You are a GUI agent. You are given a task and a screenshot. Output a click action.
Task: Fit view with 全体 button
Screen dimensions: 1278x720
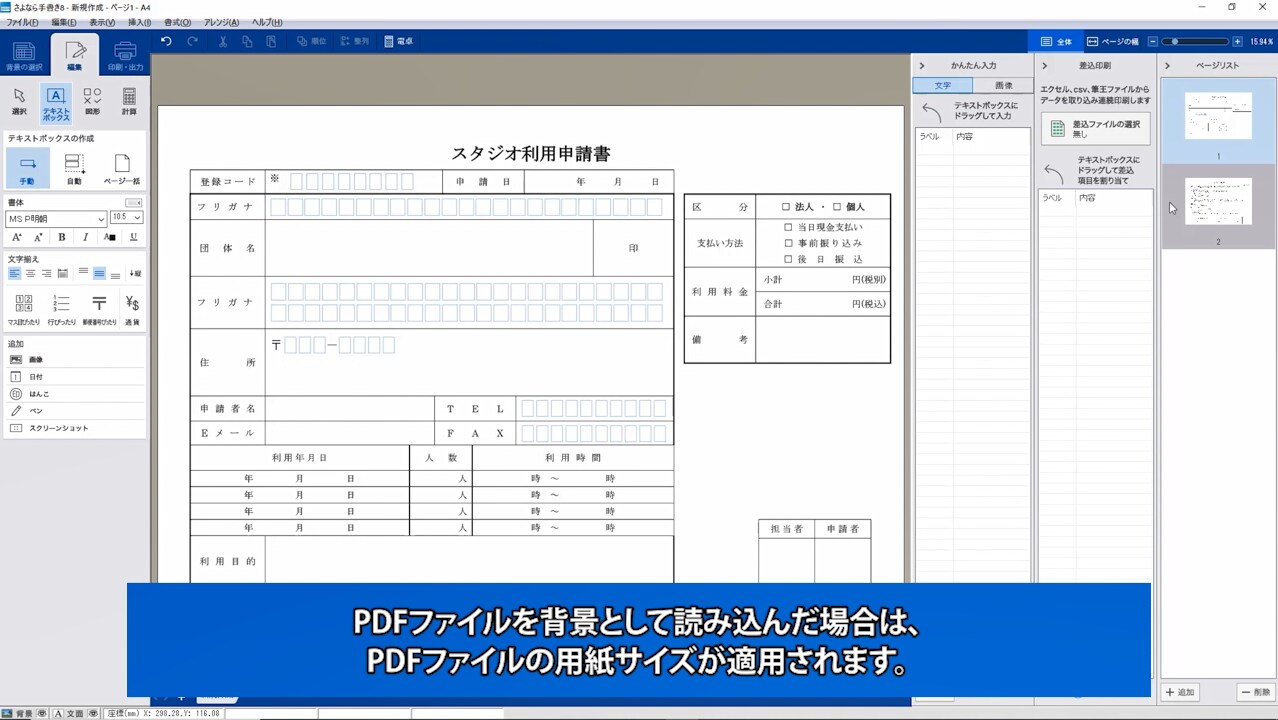click(x=1055, y=41)
